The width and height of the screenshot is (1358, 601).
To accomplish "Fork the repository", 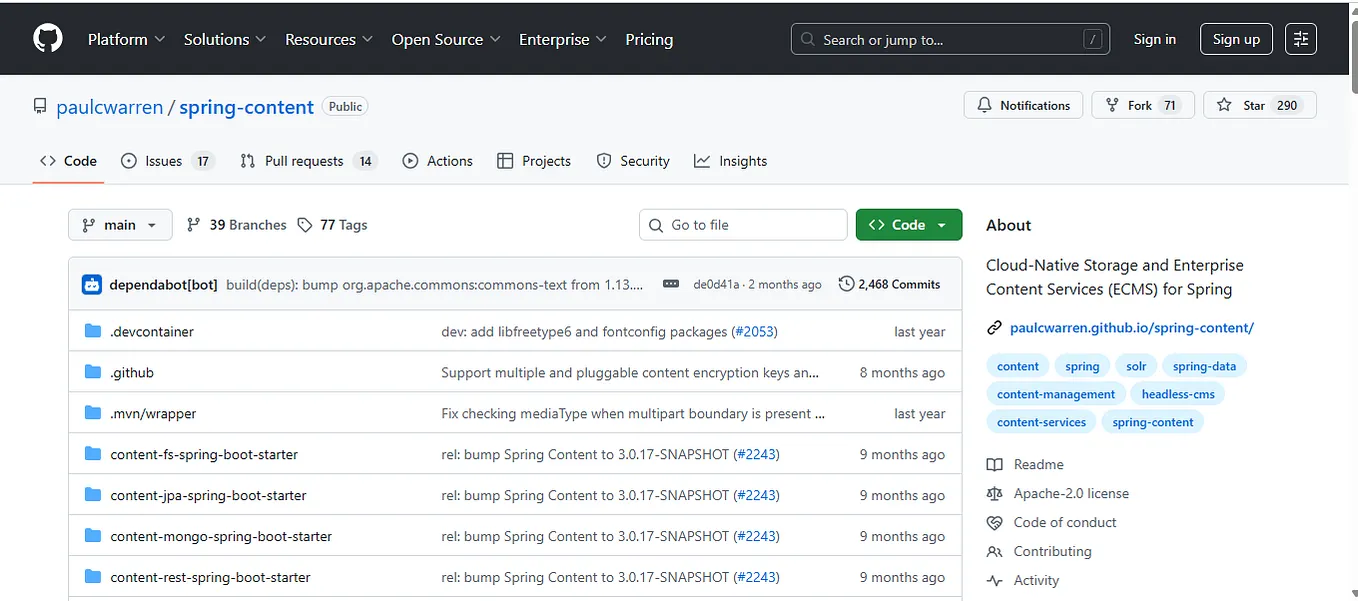I will coord(1142,104).
